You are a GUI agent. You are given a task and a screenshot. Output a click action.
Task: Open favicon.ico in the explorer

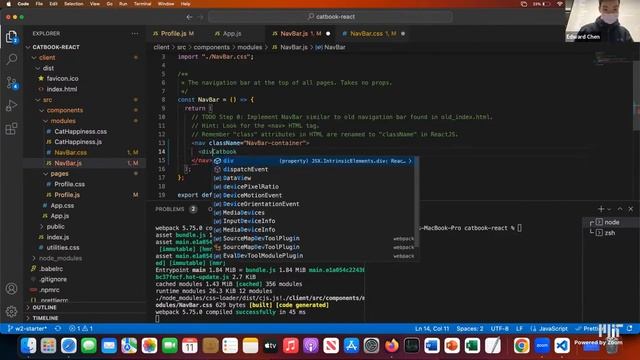click(62, 78)
